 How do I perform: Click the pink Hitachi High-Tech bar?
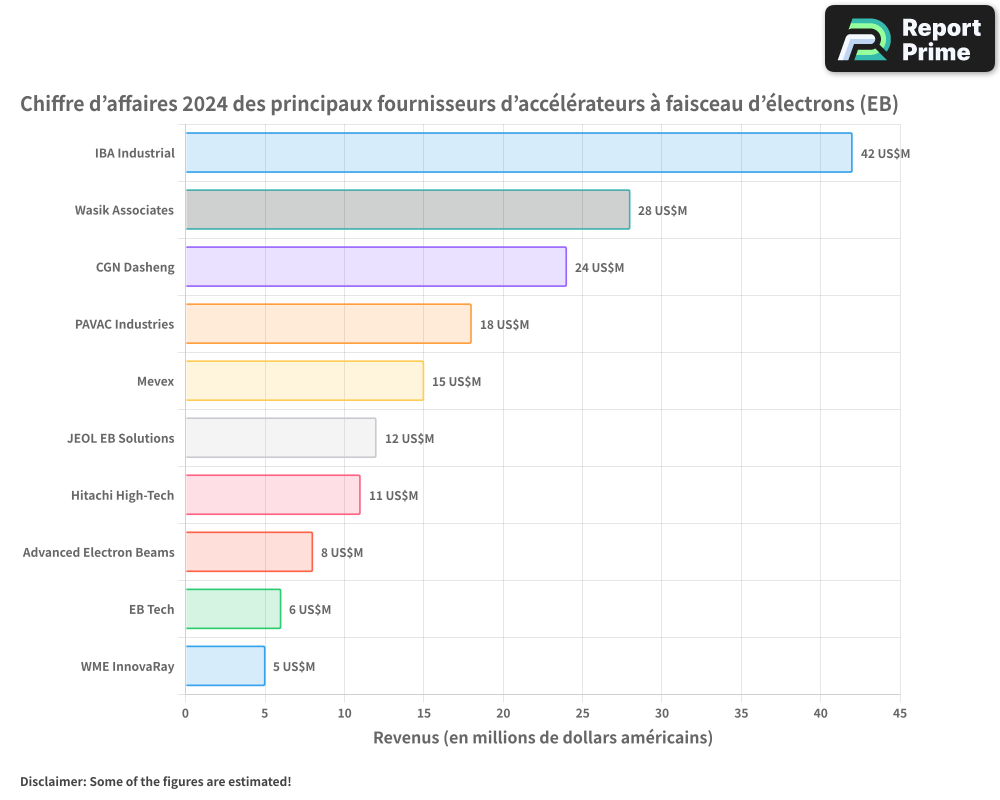(272, 495)
